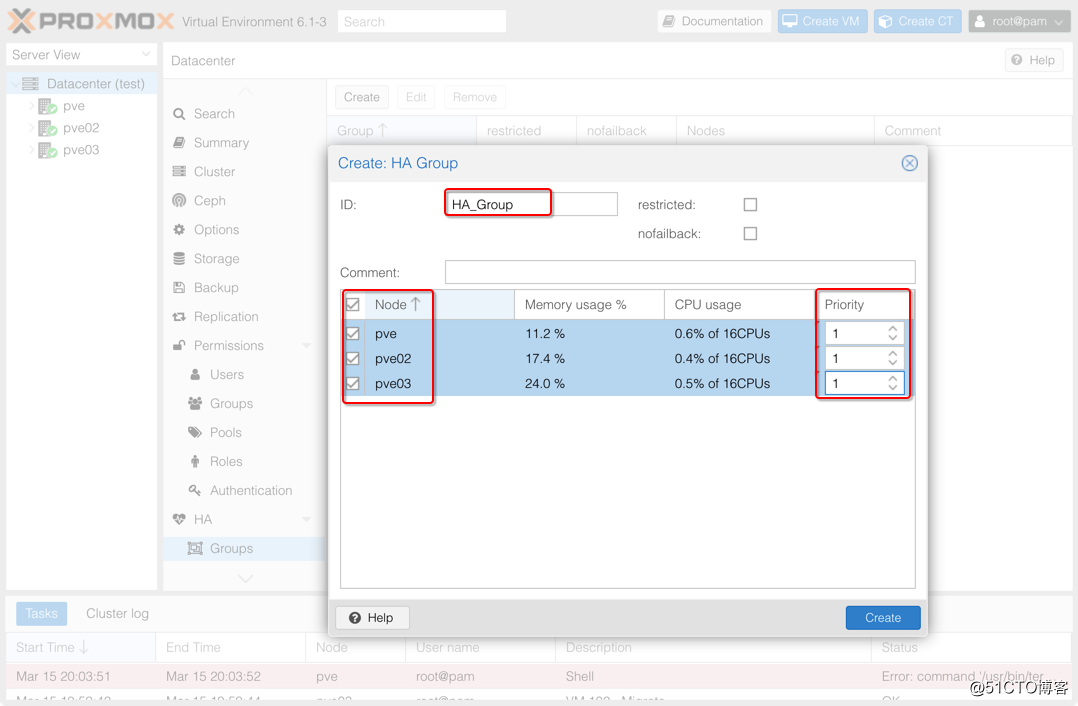The width and height of the screenshot is (1078, 706).
Task: Close the Create HA Group dialog
Action: coord(910,163)
